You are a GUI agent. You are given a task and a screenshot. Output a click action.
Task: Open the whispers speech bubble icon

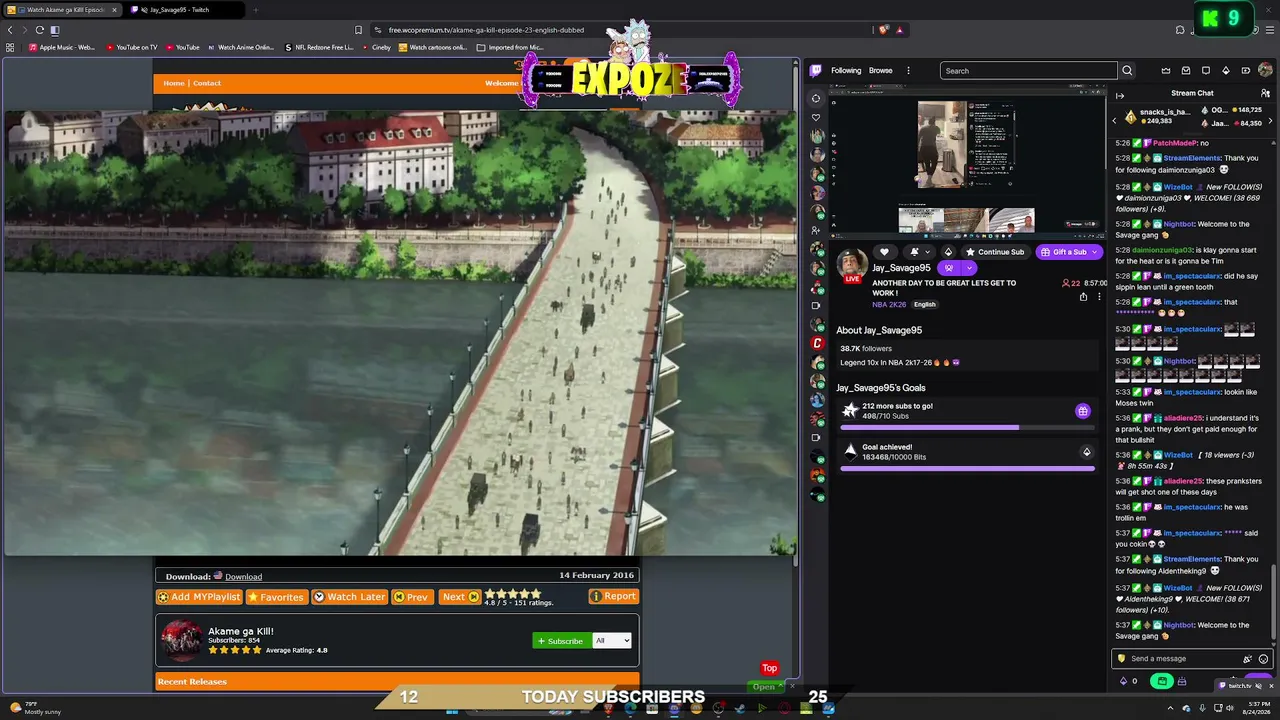click(1206, 71)
